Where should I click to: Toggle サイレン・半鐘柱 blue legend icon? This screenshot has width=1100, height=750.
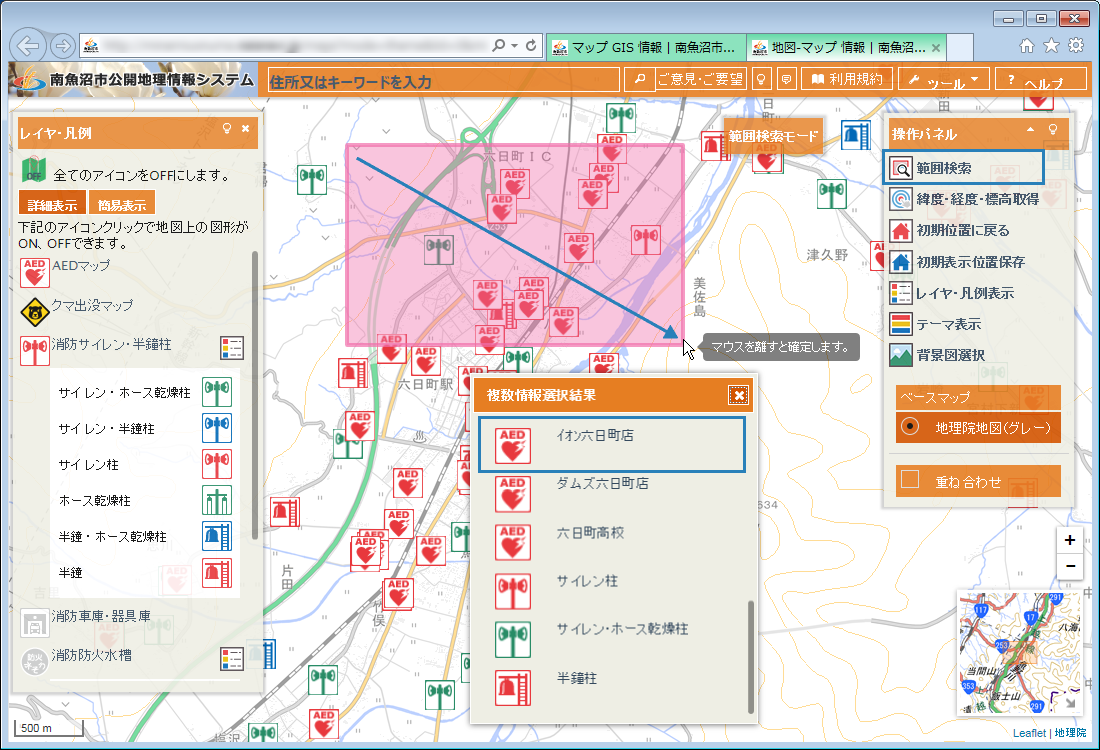[x=217, y=428]
